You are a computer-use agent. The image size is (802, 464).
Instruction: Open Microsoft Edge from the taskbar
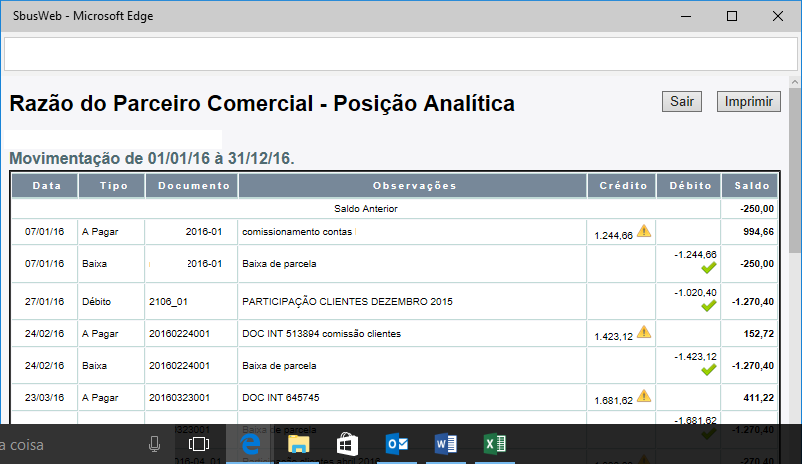pos(251,443)
